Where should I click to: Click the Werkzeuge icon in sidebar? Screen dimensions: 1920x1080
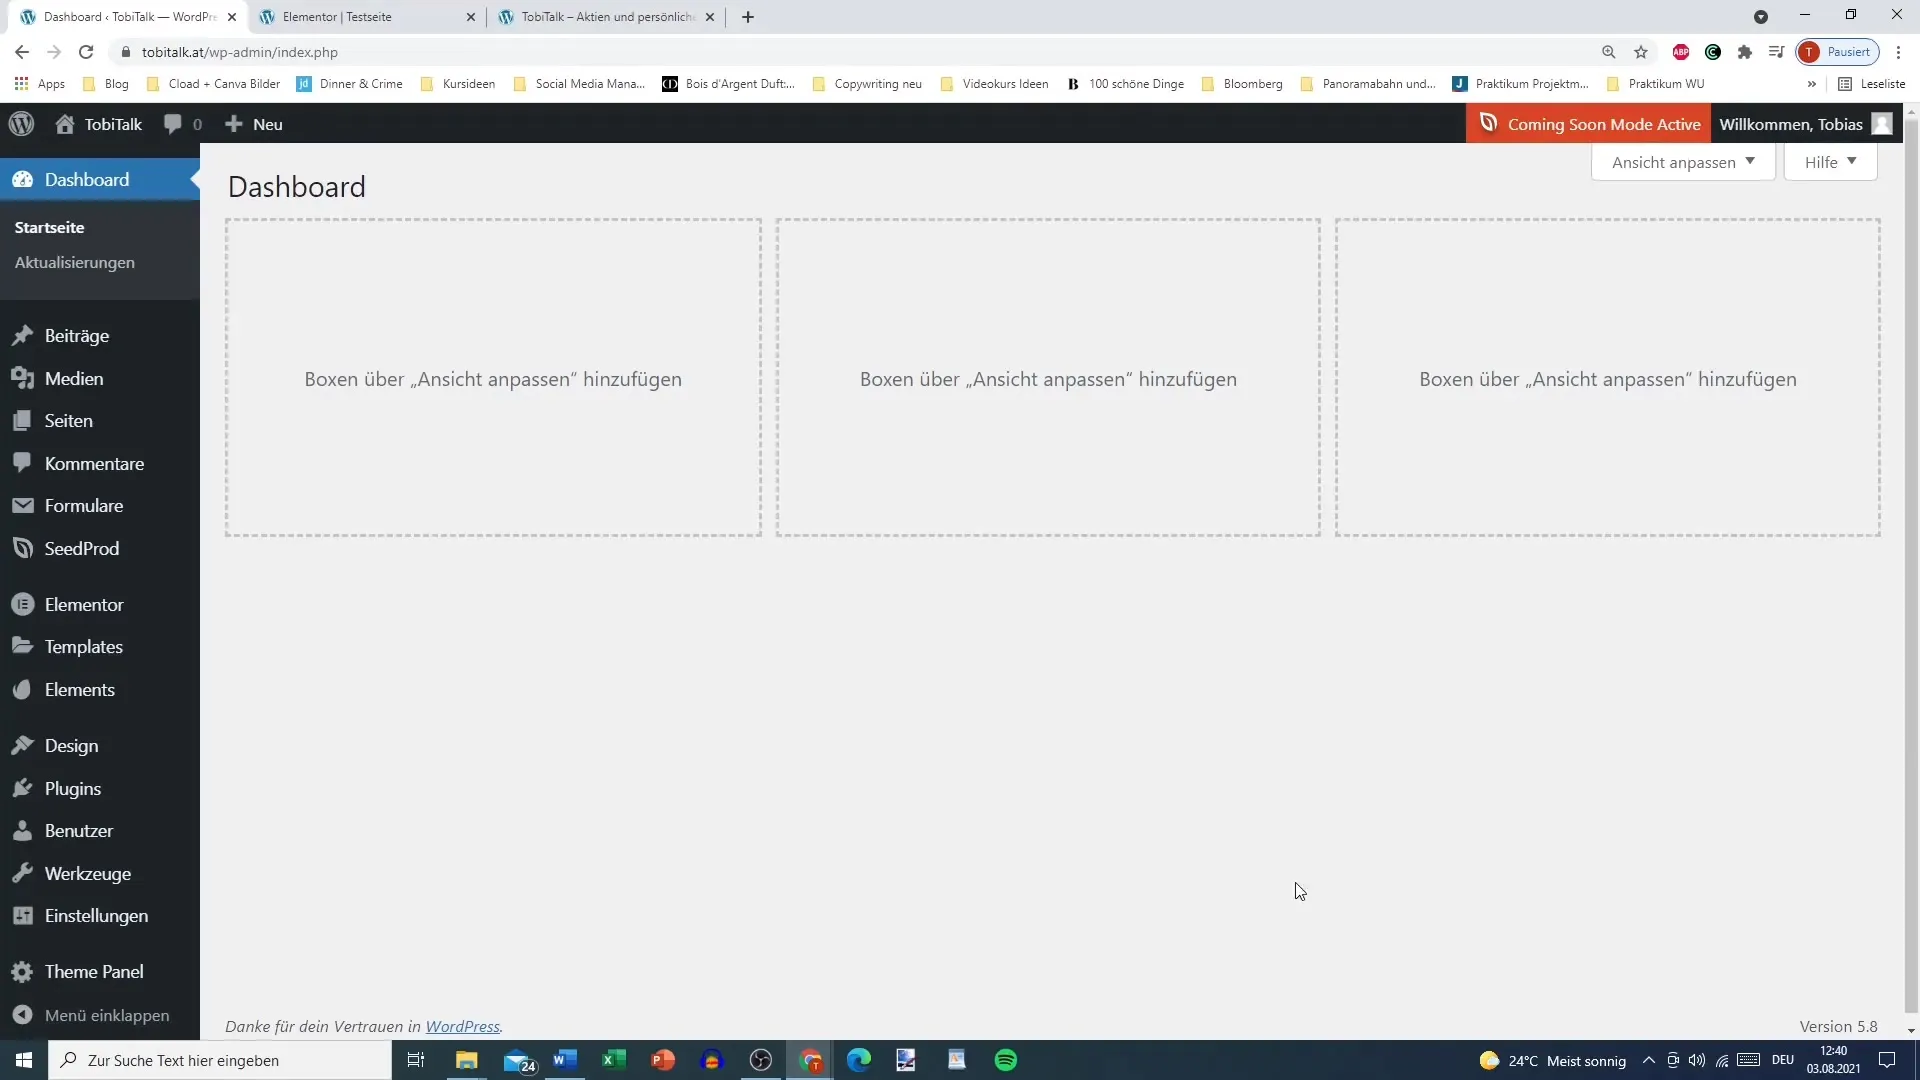(22, 873)
